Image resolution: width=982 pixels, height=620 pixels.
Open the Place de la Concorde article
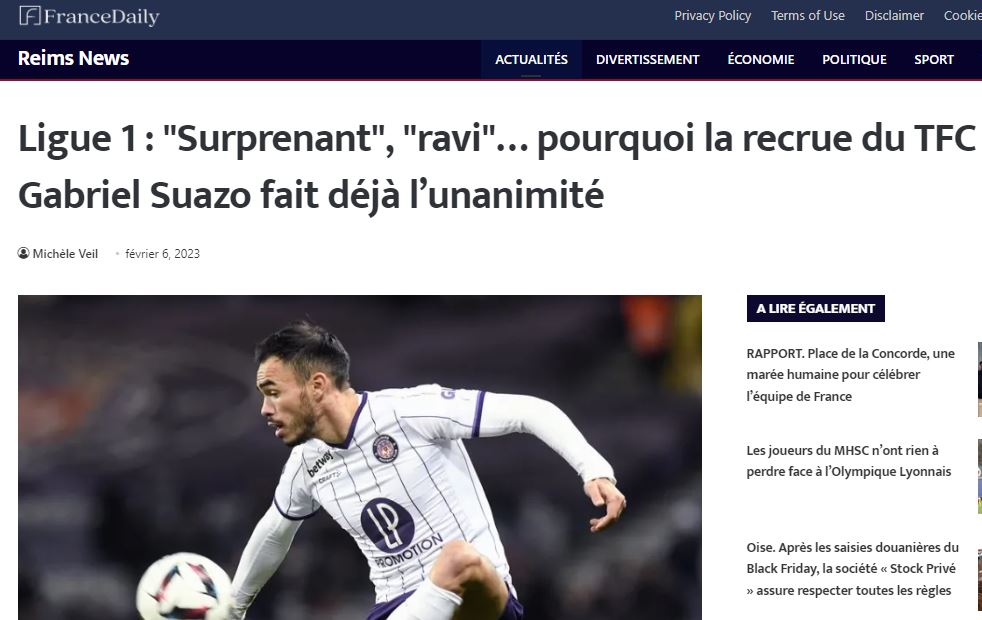click(850, 375)
